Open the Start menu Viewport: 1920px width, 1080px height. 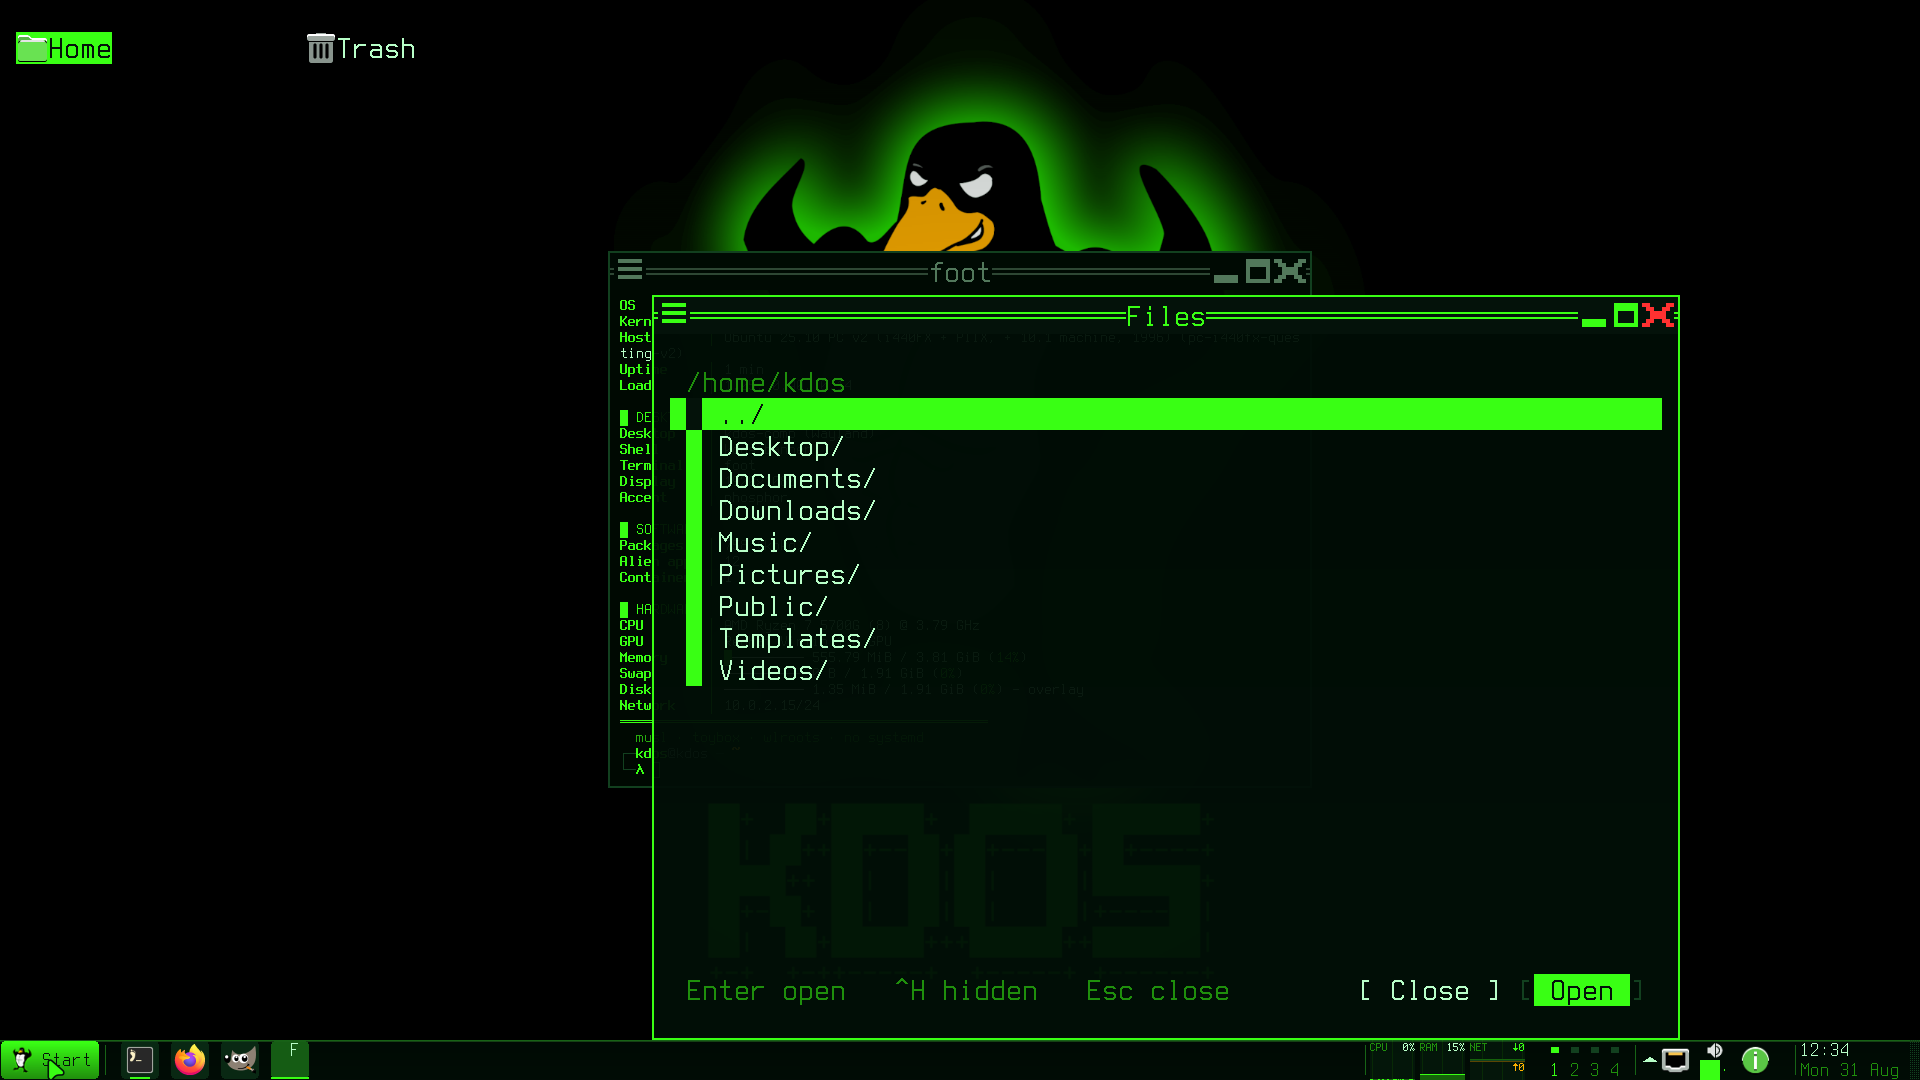click(x=50, y=1060)
